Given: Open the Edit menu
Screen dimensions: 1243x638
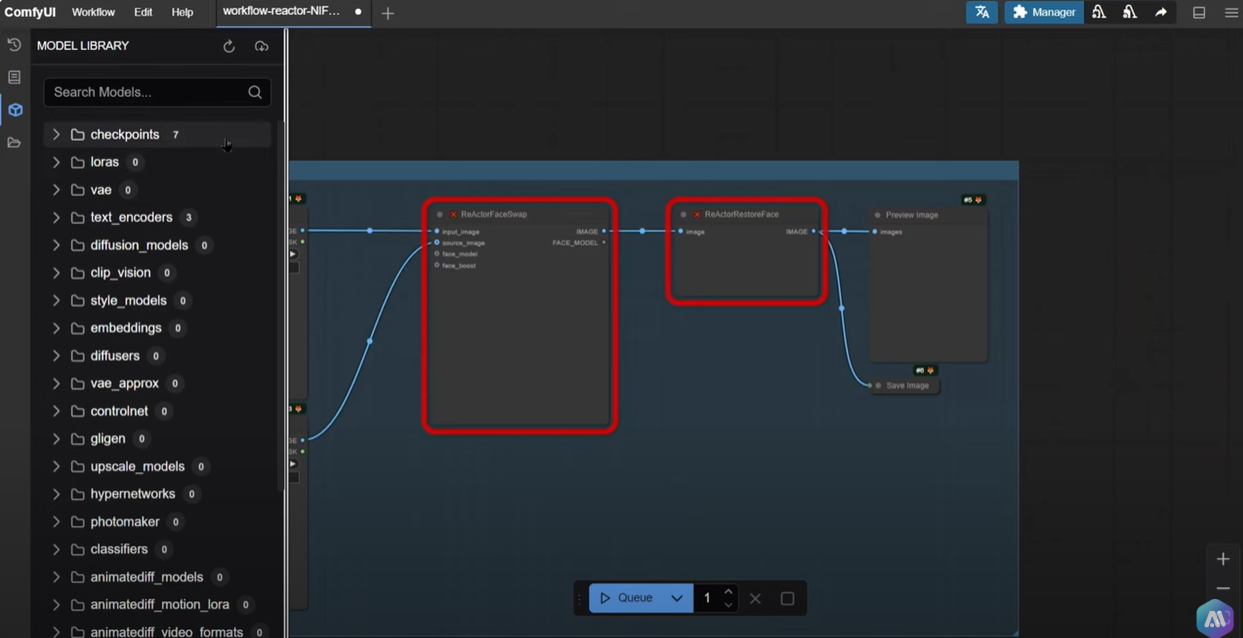Looking at the screenshot, I should [143, 12].
